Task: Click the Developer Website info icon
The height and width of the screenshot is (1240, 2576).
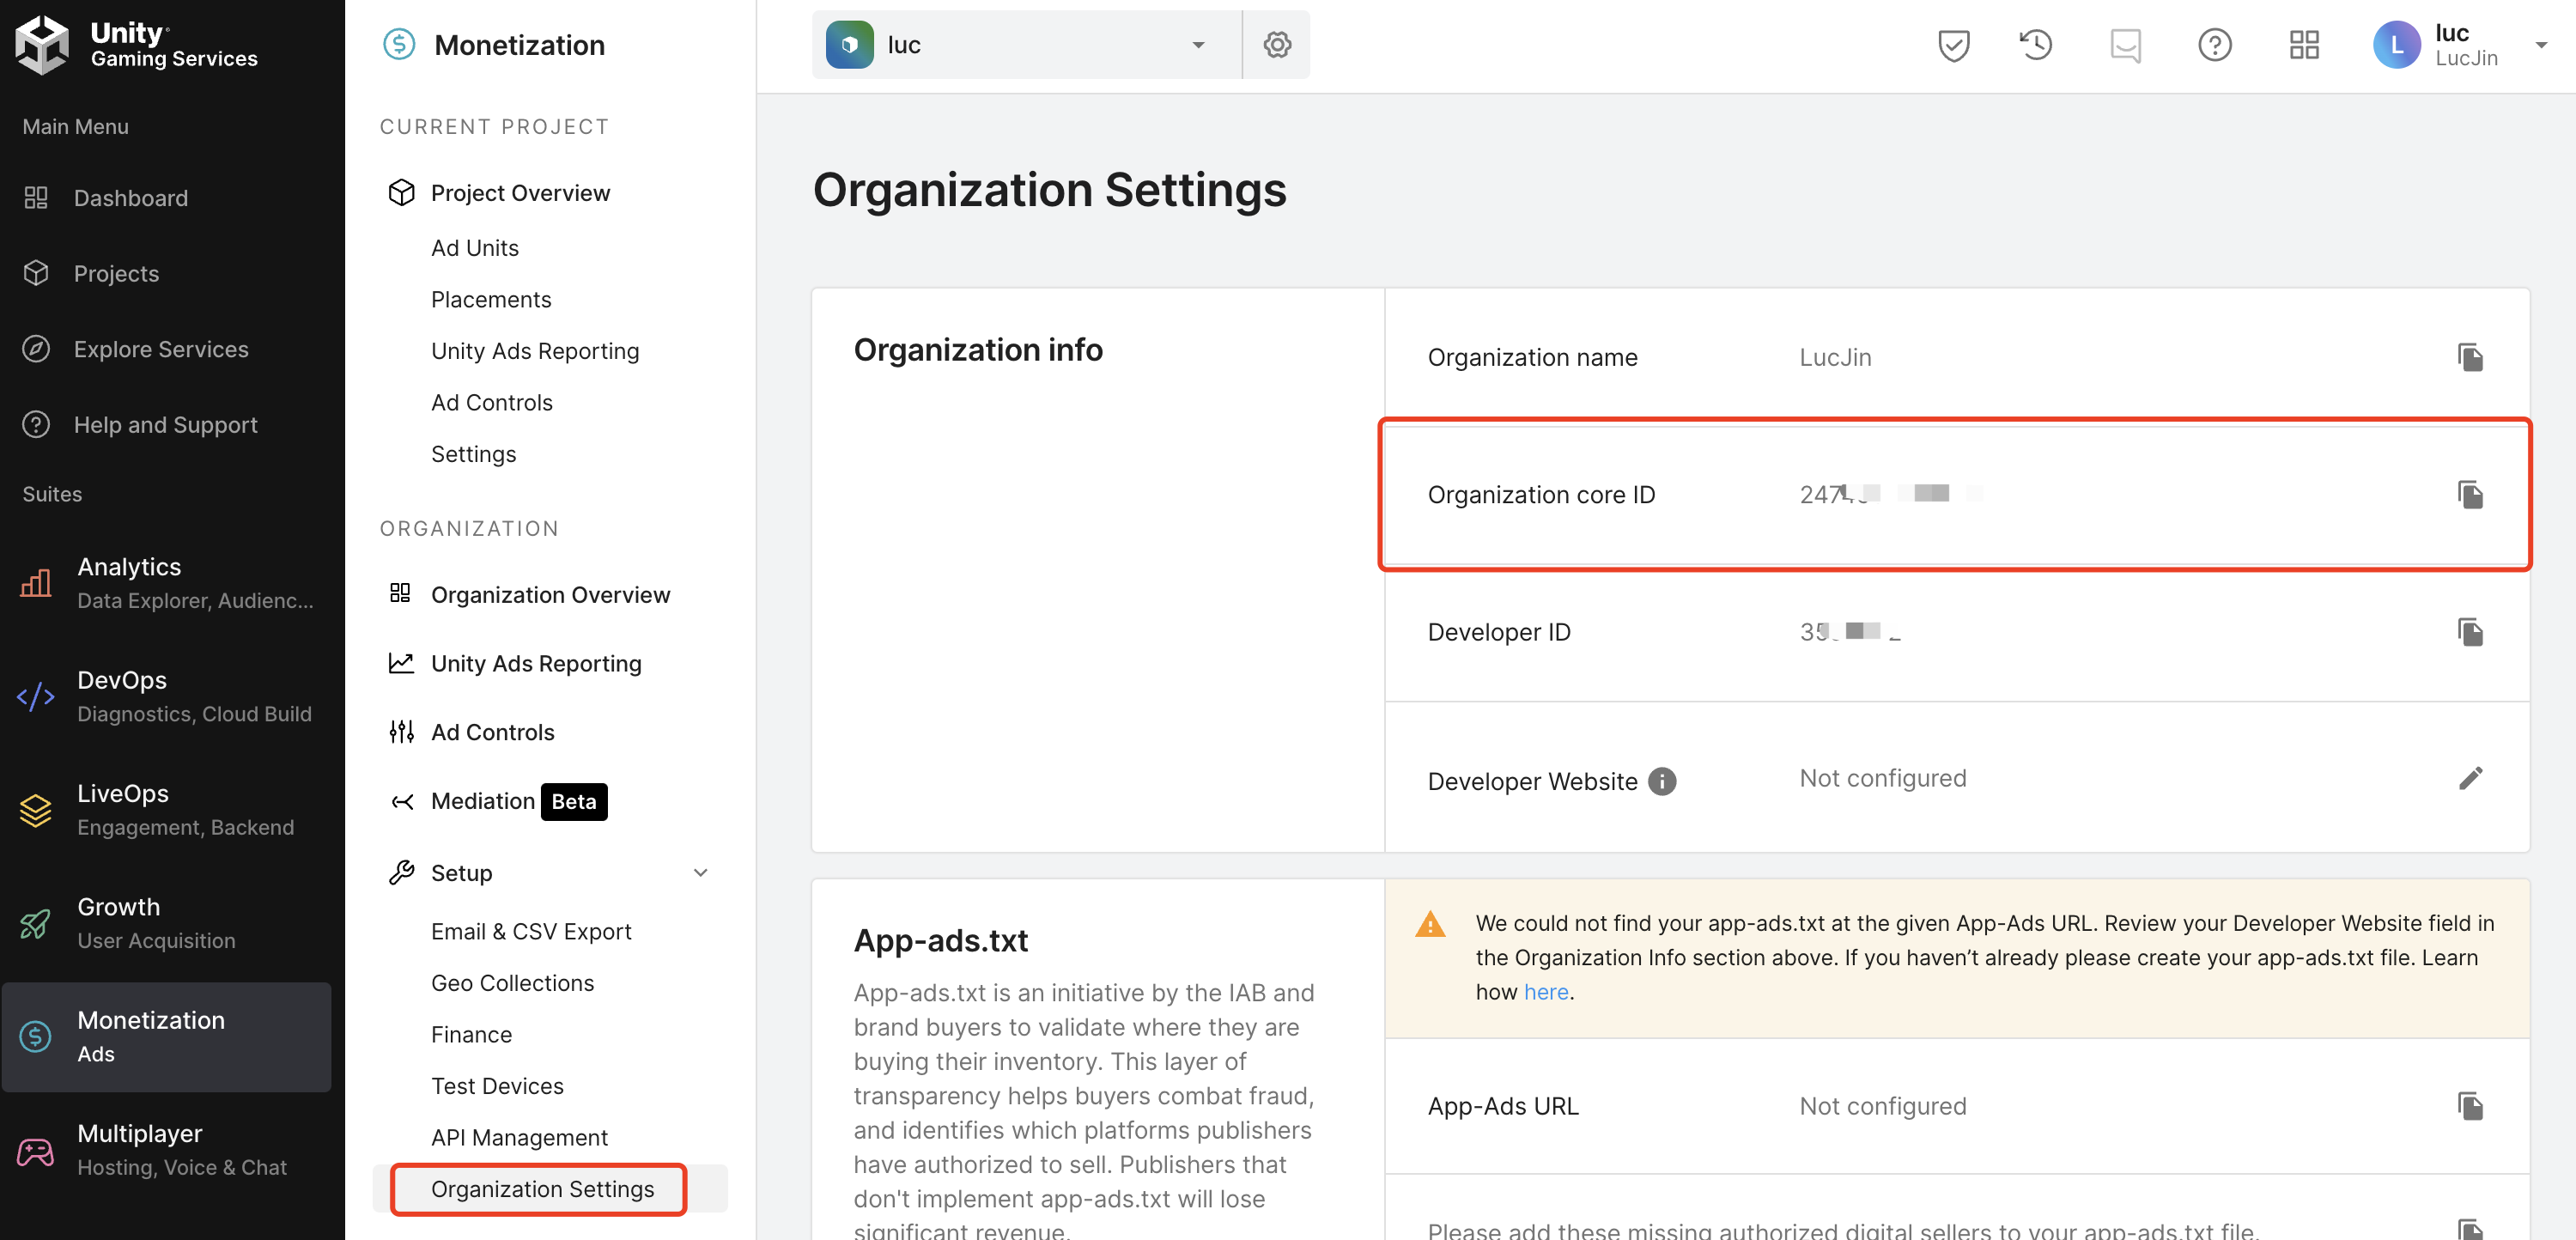Action: (1661, 782)
